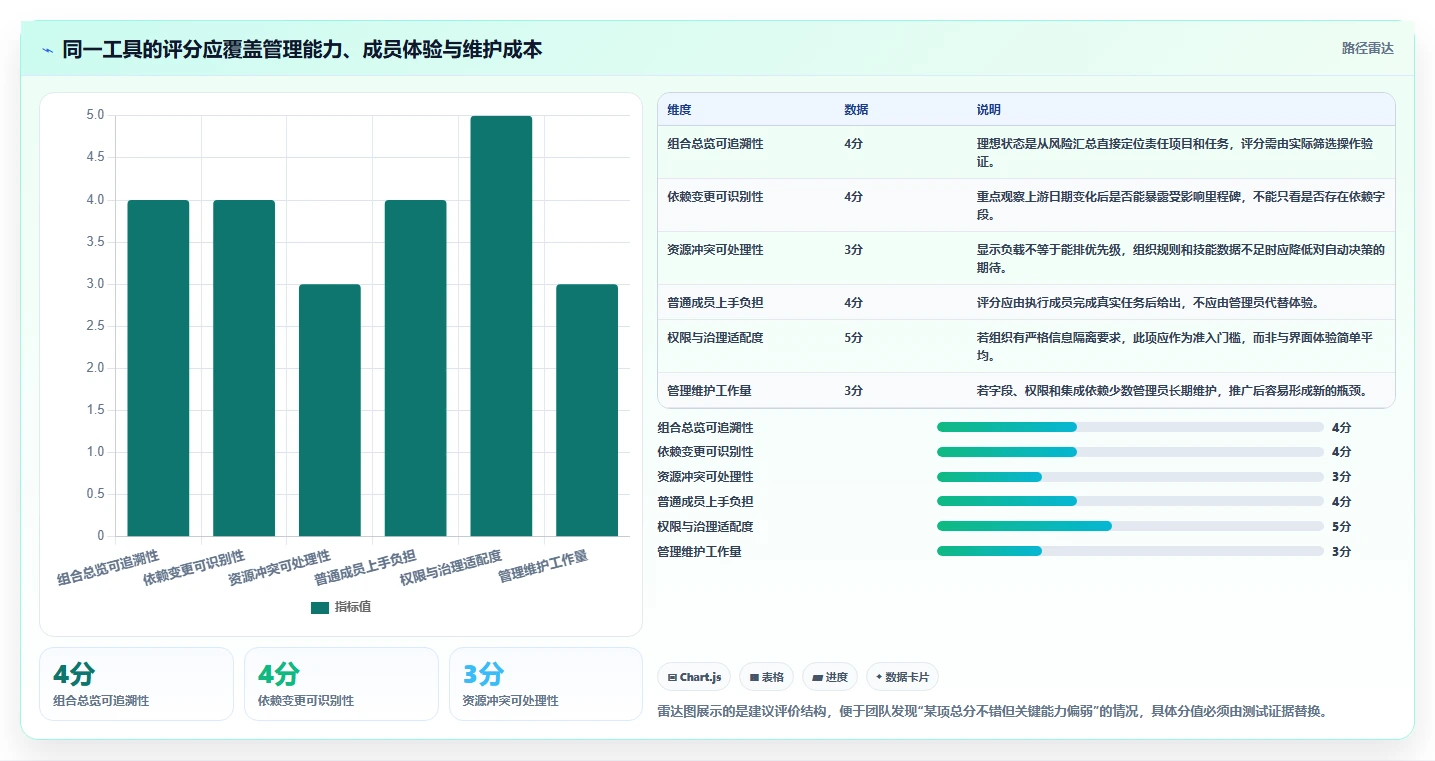Click the 指标值 legend label

pos(352,607)
